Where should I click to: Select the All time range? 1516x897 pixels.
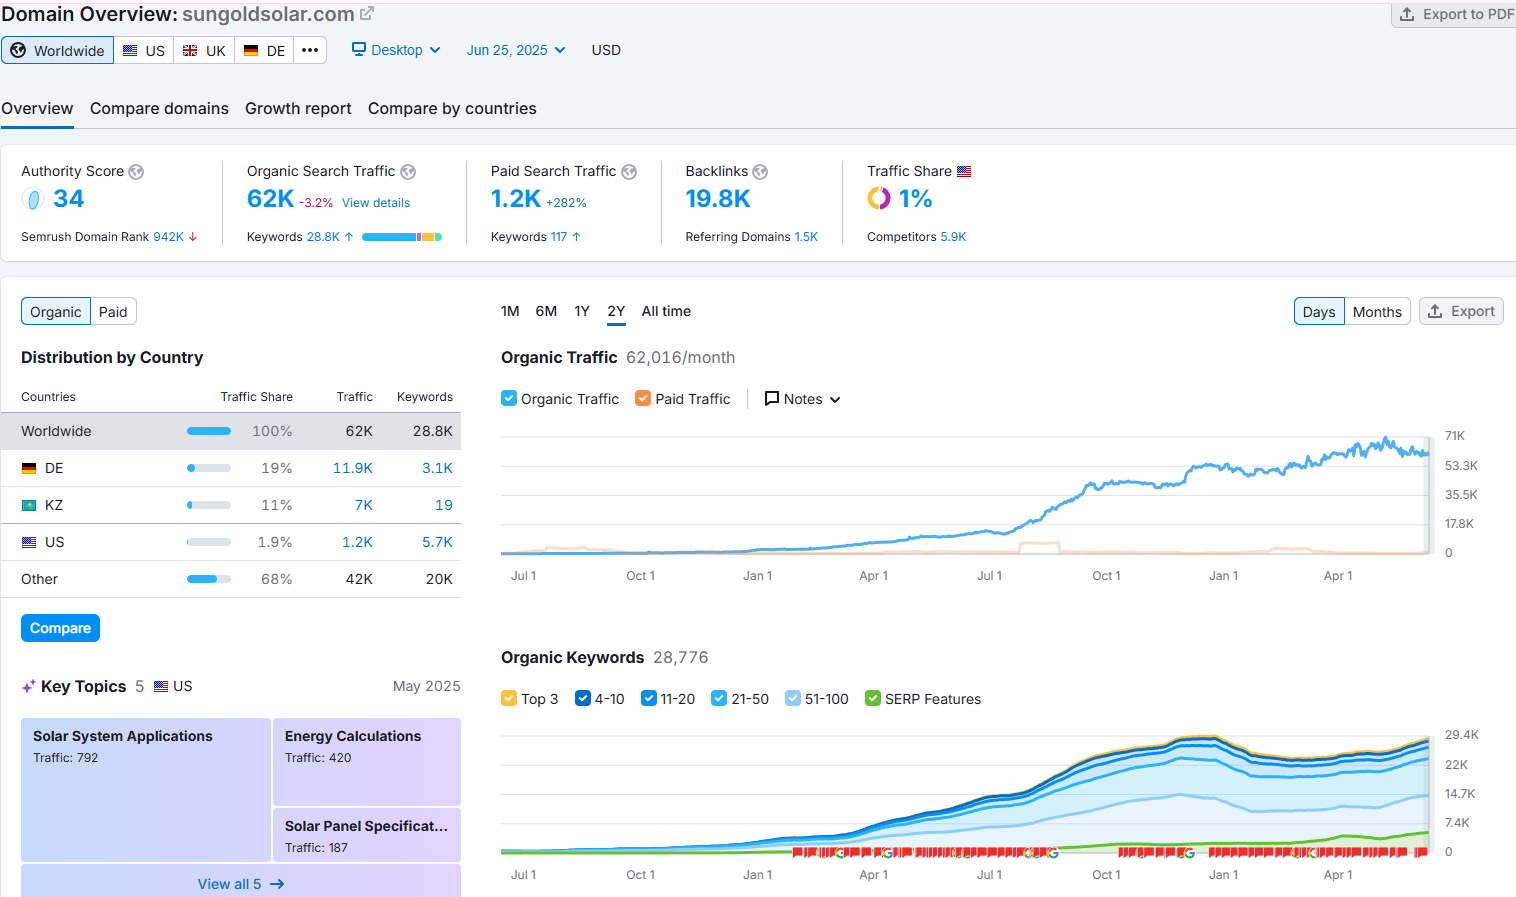click(666, 311)
